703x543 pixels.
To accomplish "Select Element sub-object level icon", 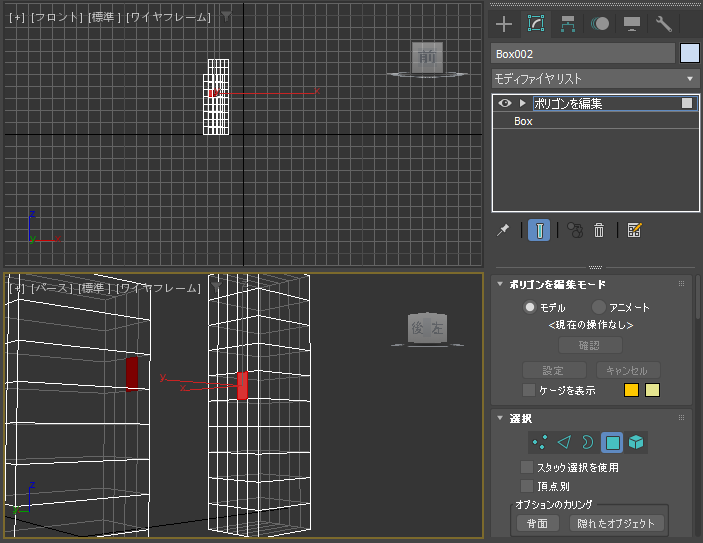I will click(x=636, y=443).
